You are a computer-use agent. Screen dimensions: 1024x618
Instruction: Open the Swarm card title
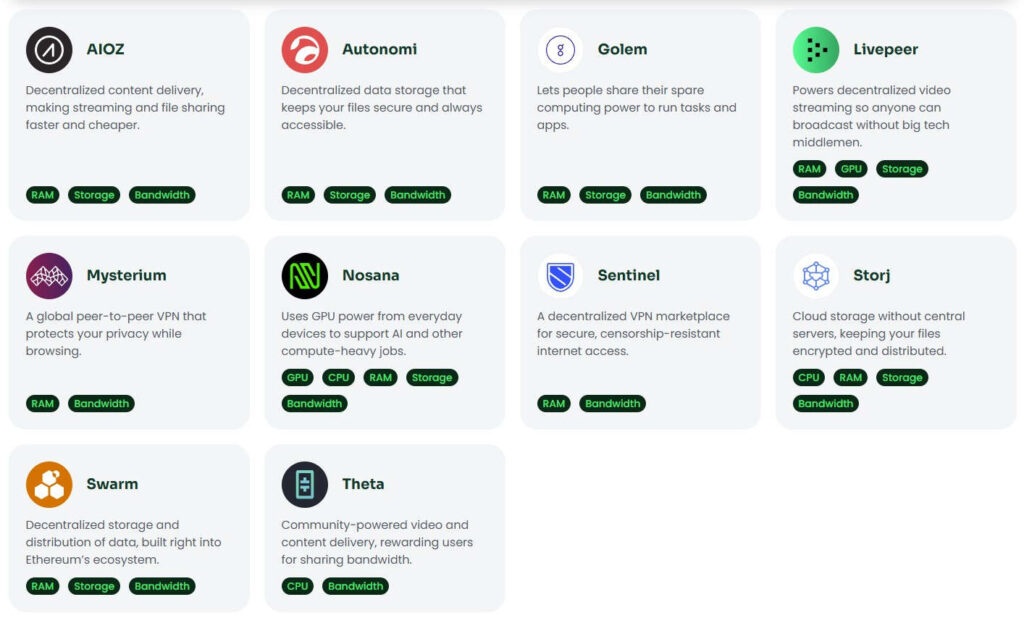point(112,484)
